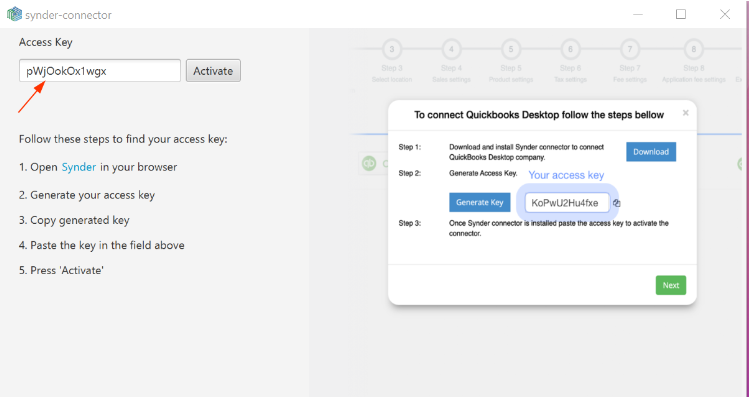
Task: Select Step 4 Sales settings circle
Action: point(451,49)
